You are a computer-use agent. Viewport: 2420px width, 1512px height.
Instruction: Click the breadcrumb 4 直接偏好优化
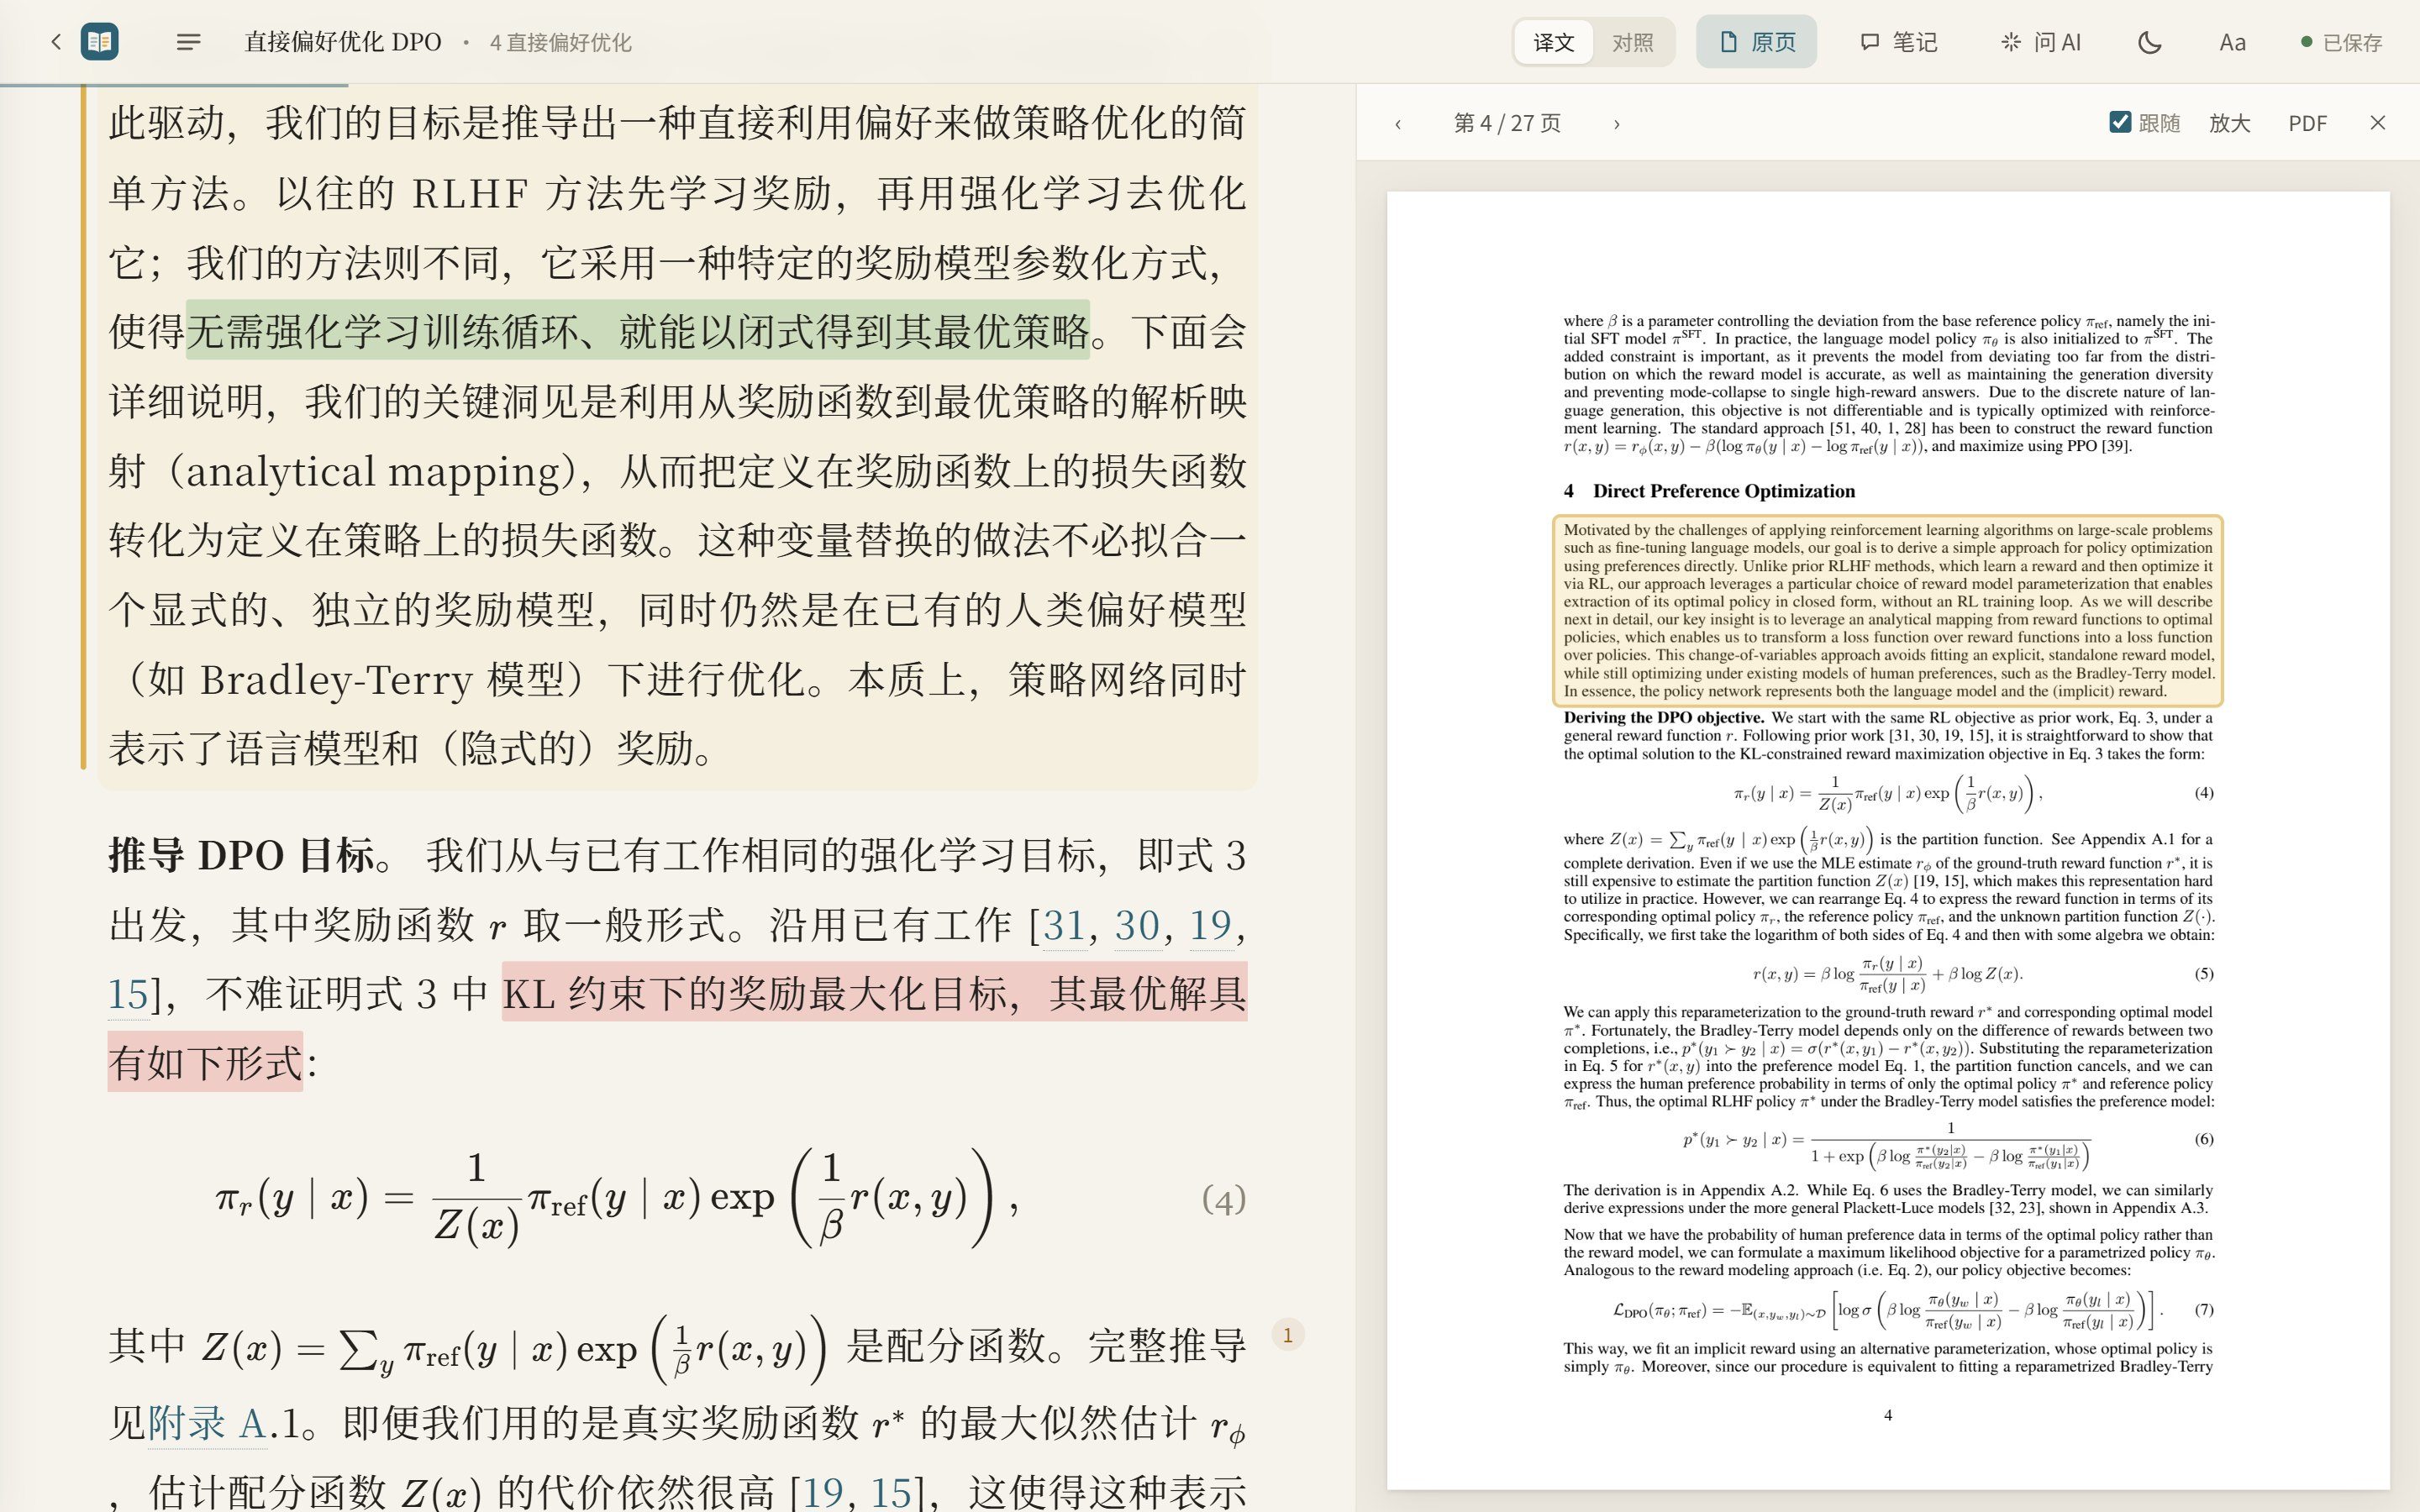[x=561, y=42]
